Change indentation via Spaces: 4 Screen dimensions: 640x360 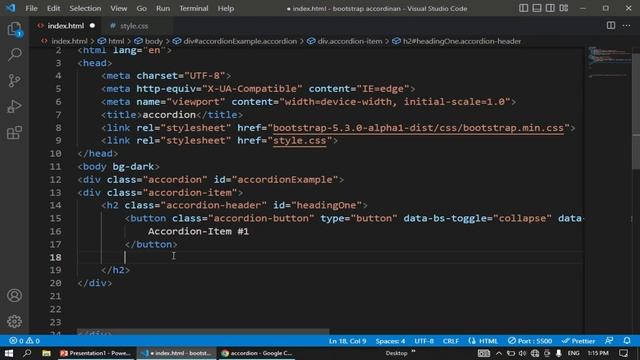click(390, 341)
